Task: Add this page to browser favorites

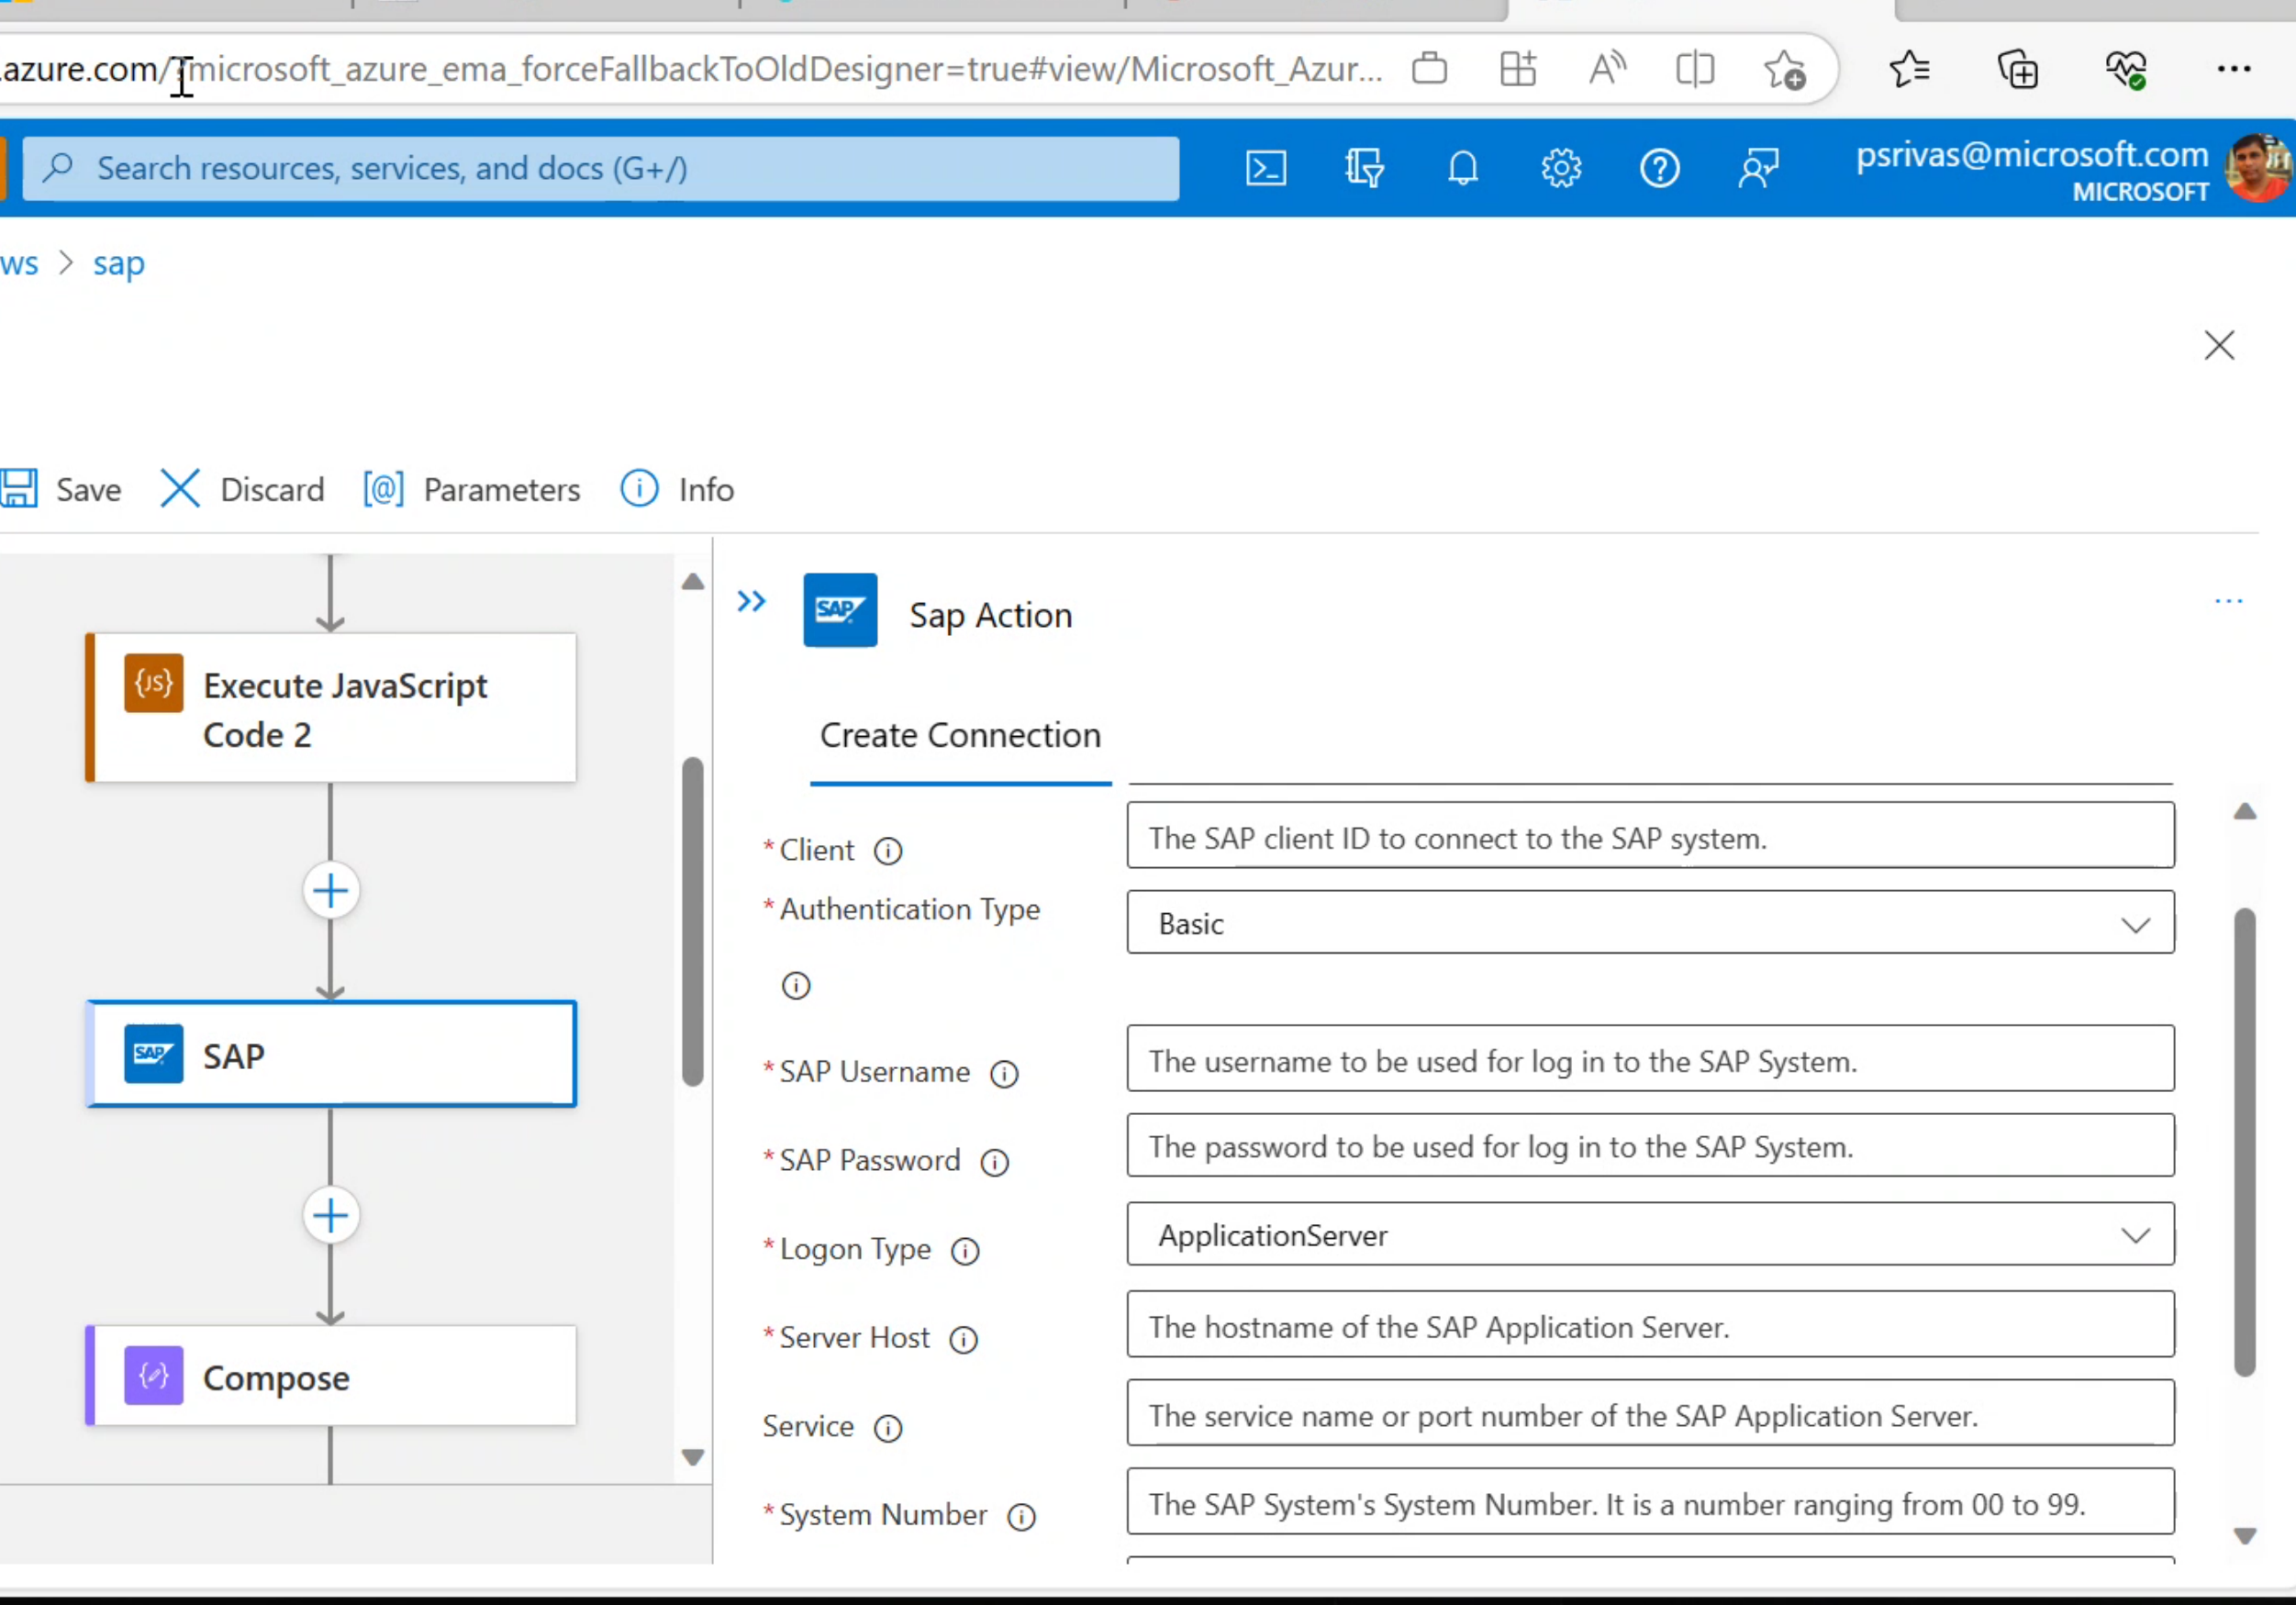Action: coord(1786,68)
